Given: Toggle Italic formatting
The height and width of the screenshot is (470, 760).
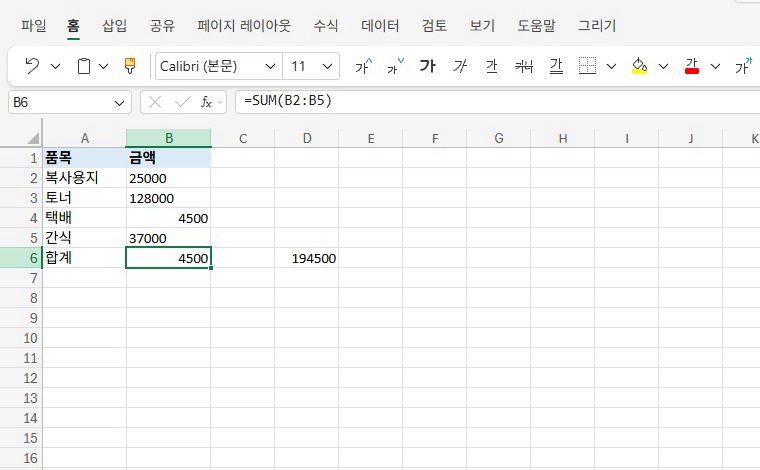Looking at the screenshot, I should point(460,66).
